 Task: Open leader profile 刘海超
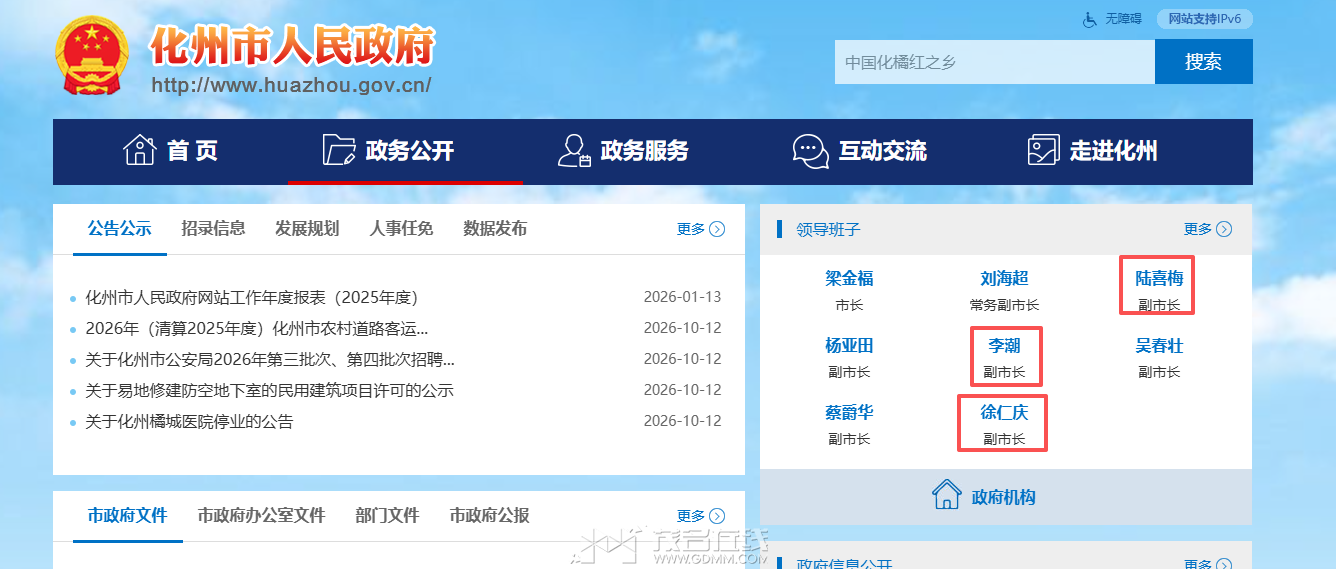pyautogui.click(x=1004, y=278)
